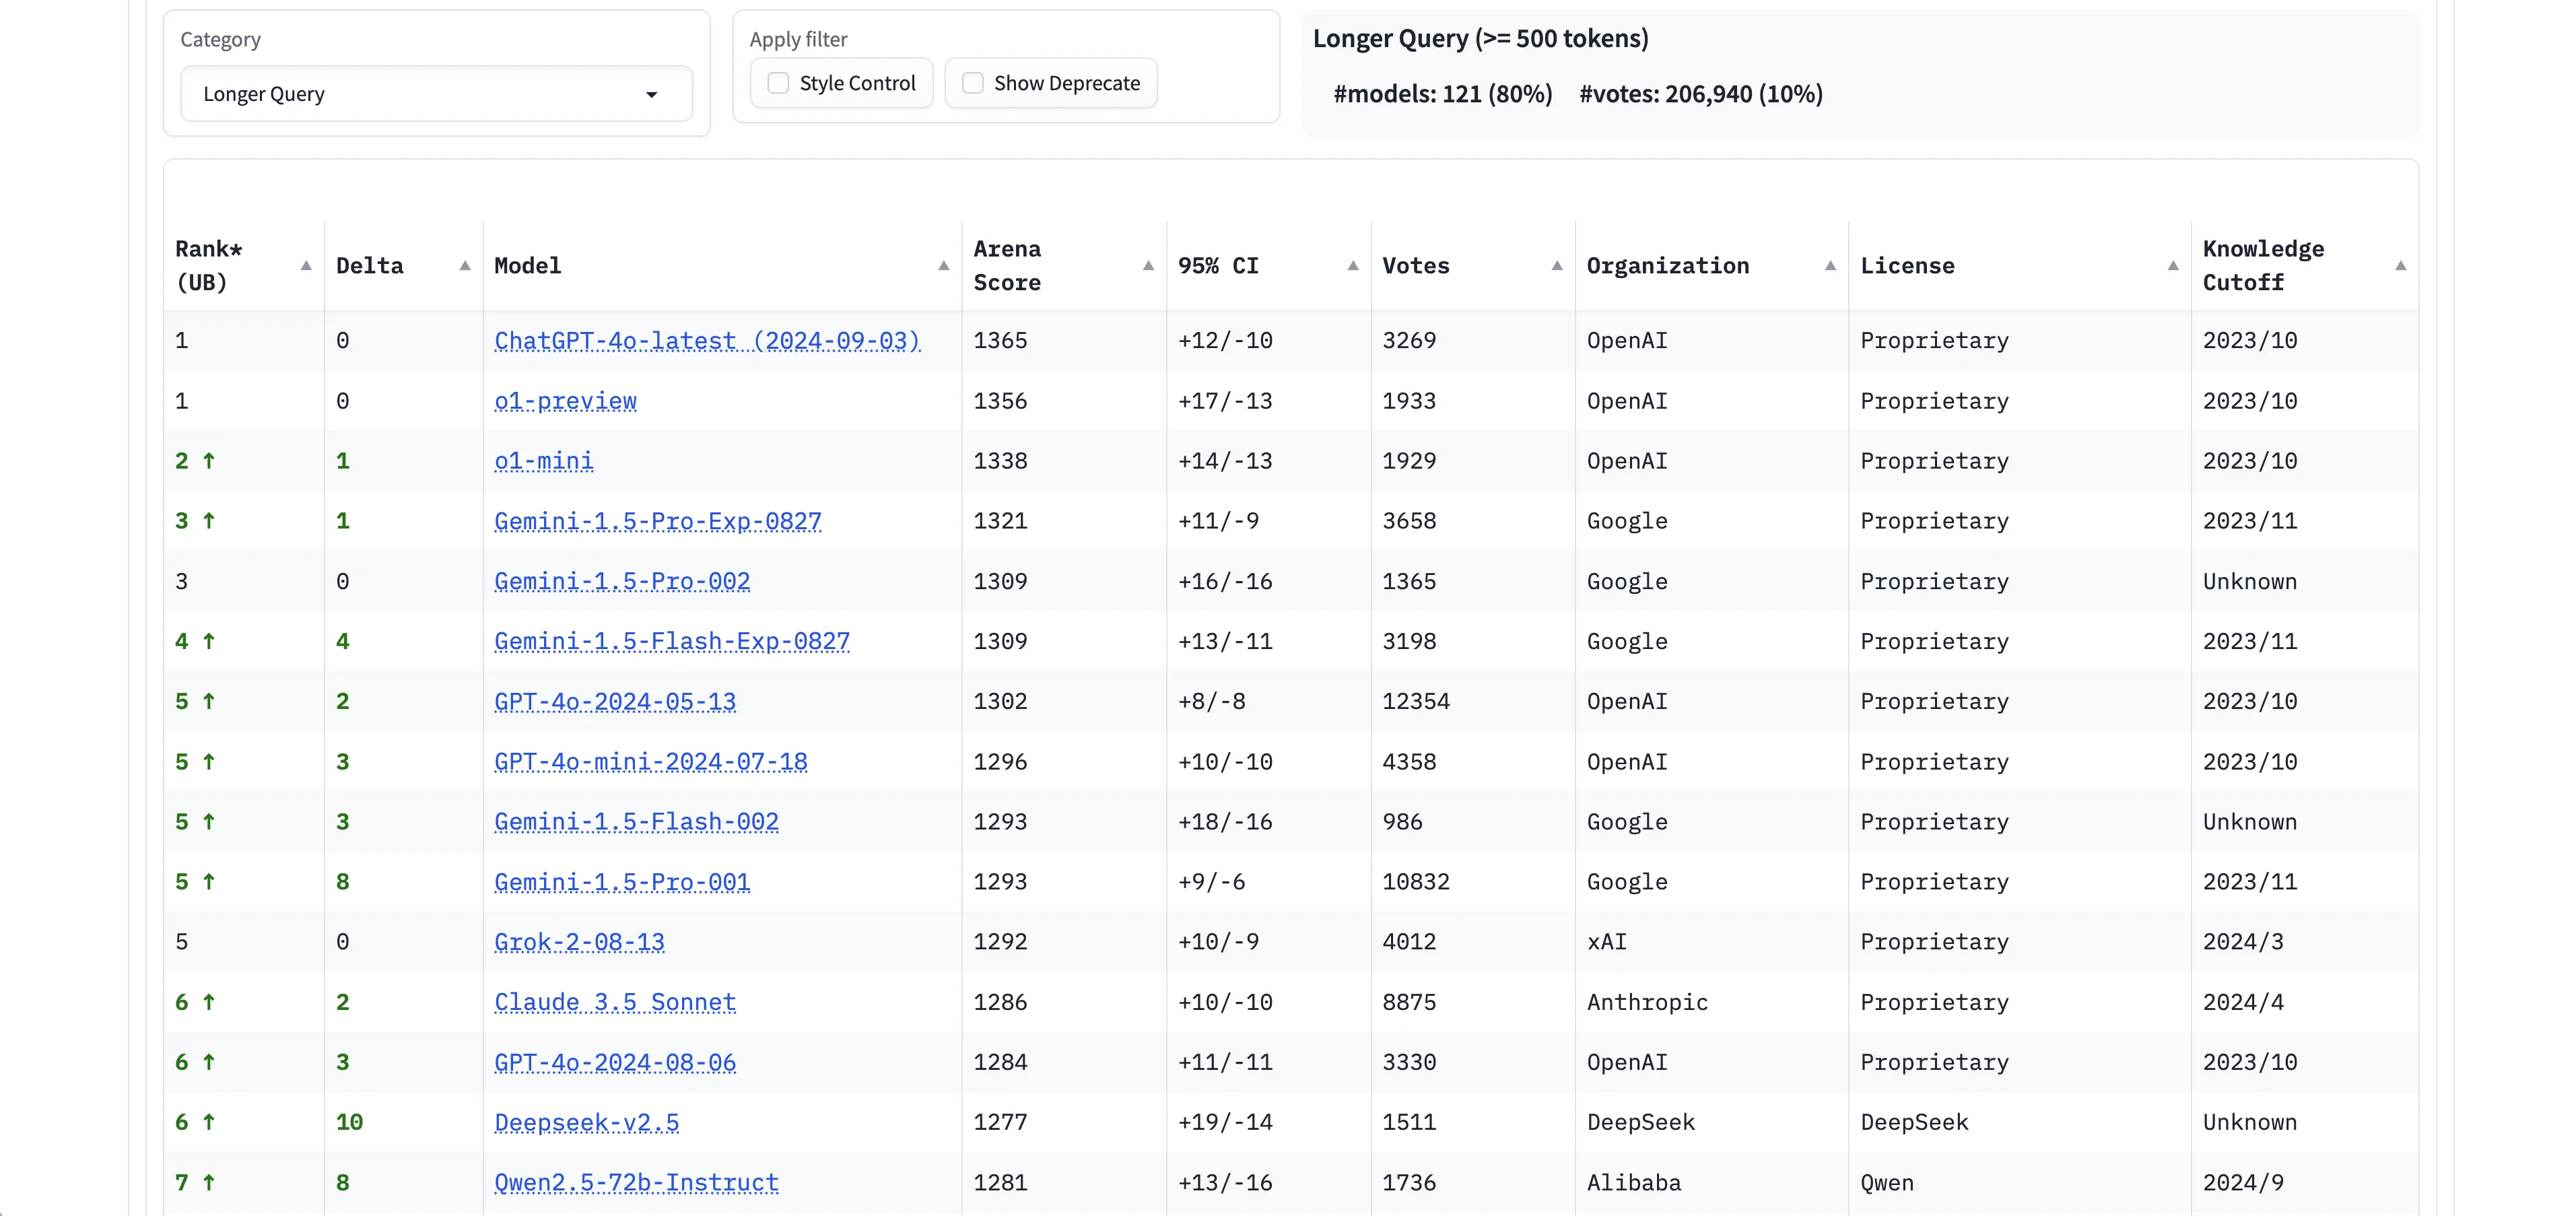Sort by Arena Score arrow icon
The image size is (2576, 1216).
pos(1148,266)
